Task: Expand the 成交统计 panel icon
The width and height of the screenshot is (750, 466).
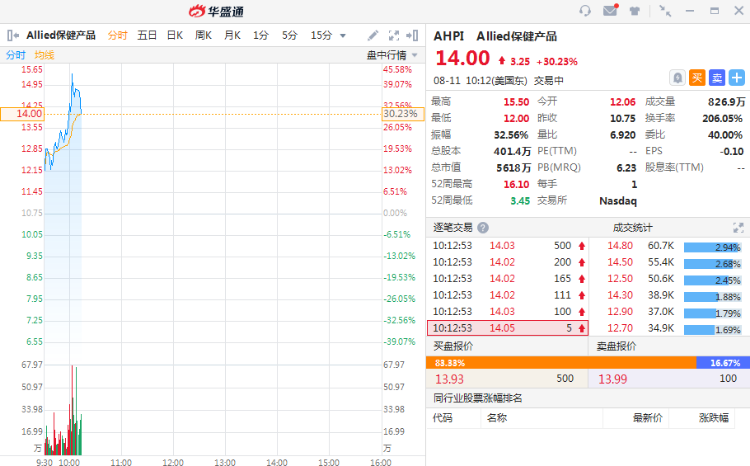Action: 738,228
